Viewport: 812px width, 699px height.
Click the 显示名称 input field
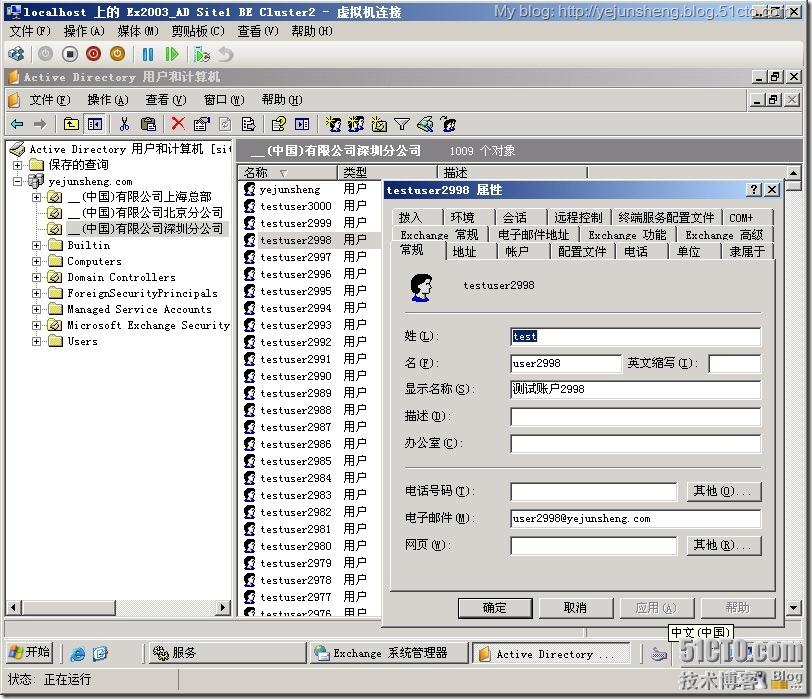[635, 389]
